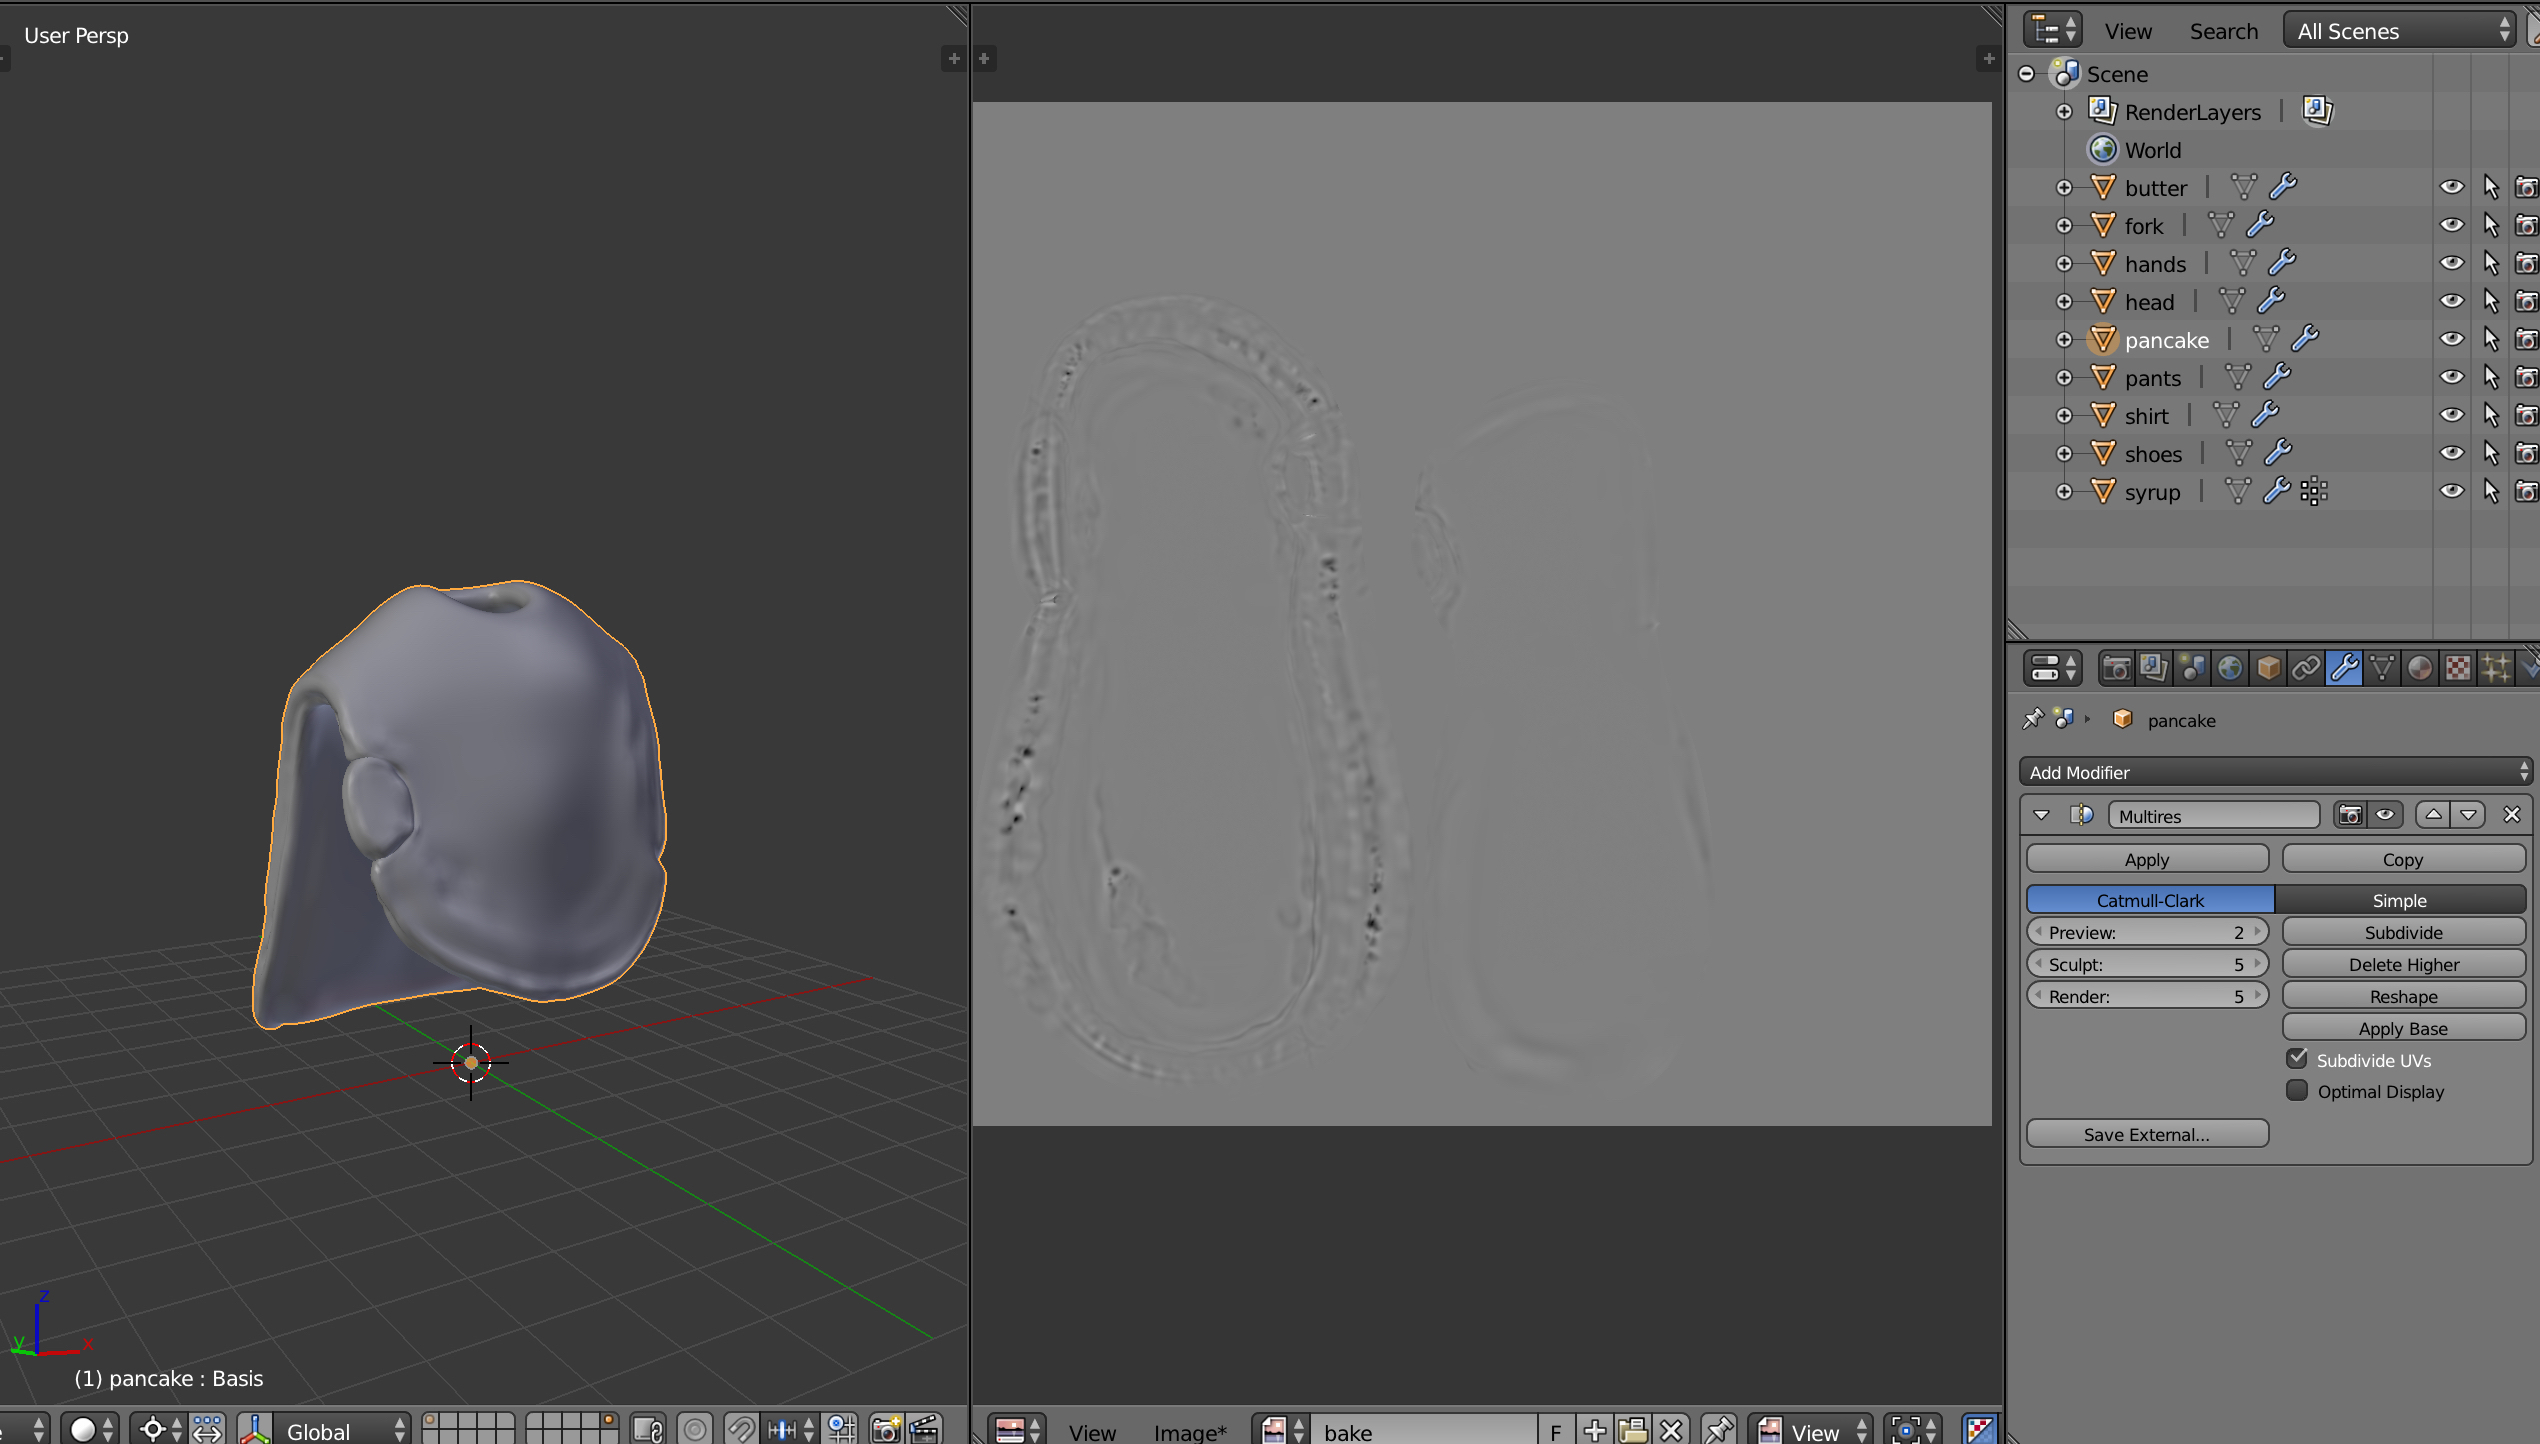Open the Material properties sphere tab
Viewport: 2540px width, 1444px height.
(2420, 668)
